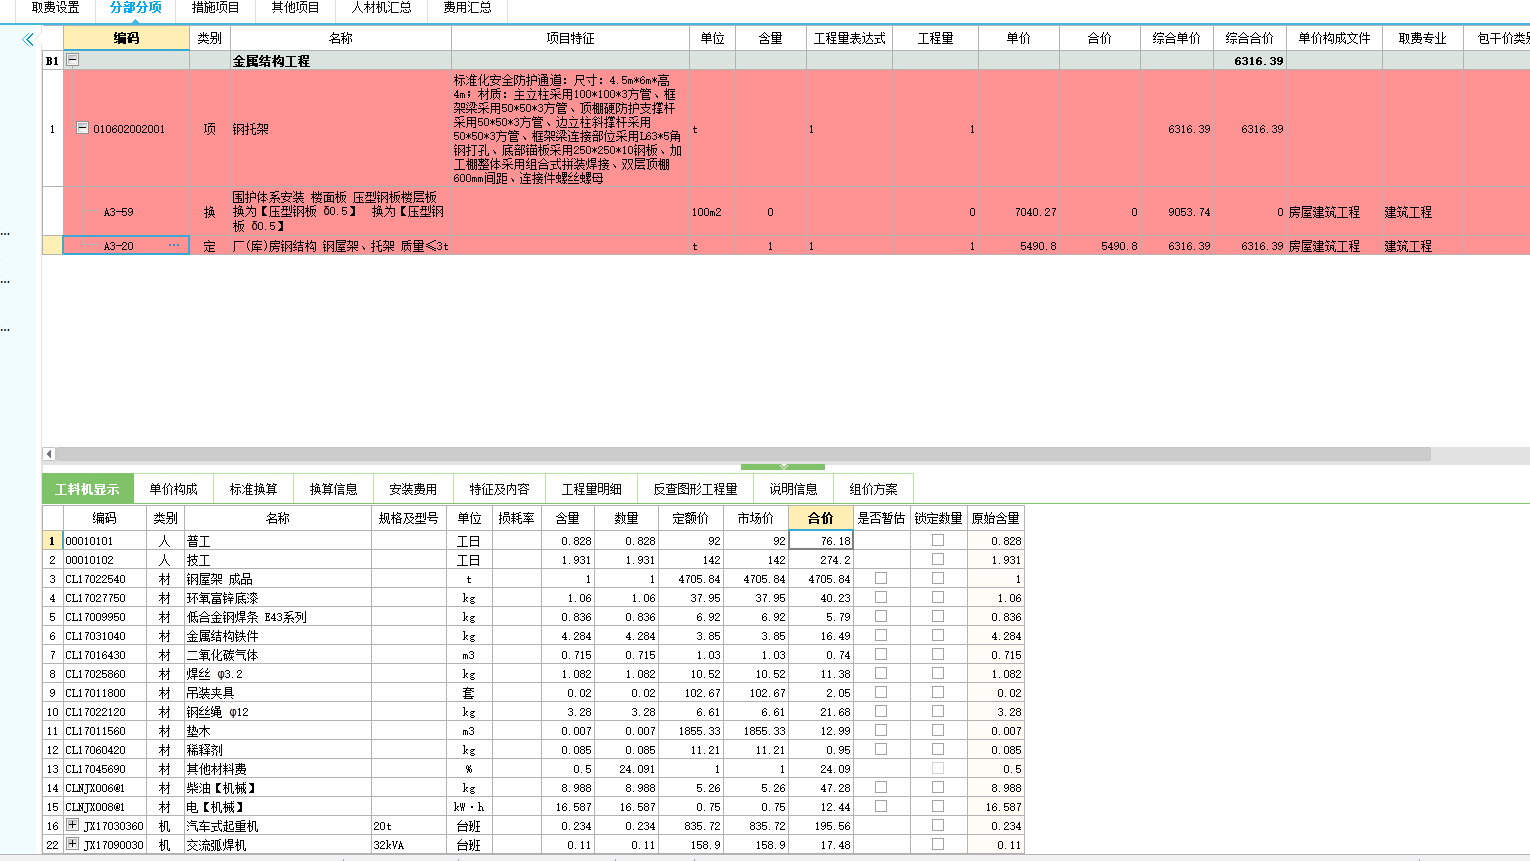The height and width of the screenshot is (861, 1530).
Task: Collapse item 010602002001 tree node
Action: pyautogui.click(x=82, y=128)
